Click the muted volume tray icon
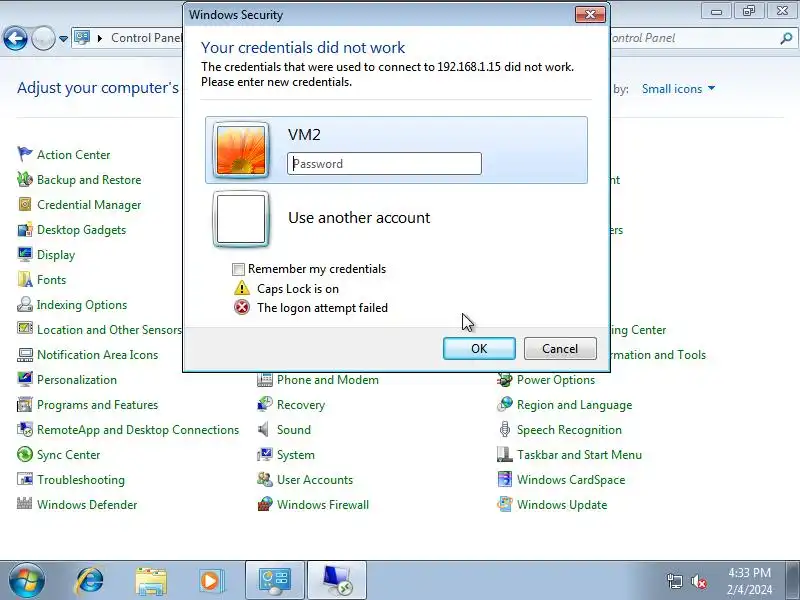800x600 pixels. point(698,581)
